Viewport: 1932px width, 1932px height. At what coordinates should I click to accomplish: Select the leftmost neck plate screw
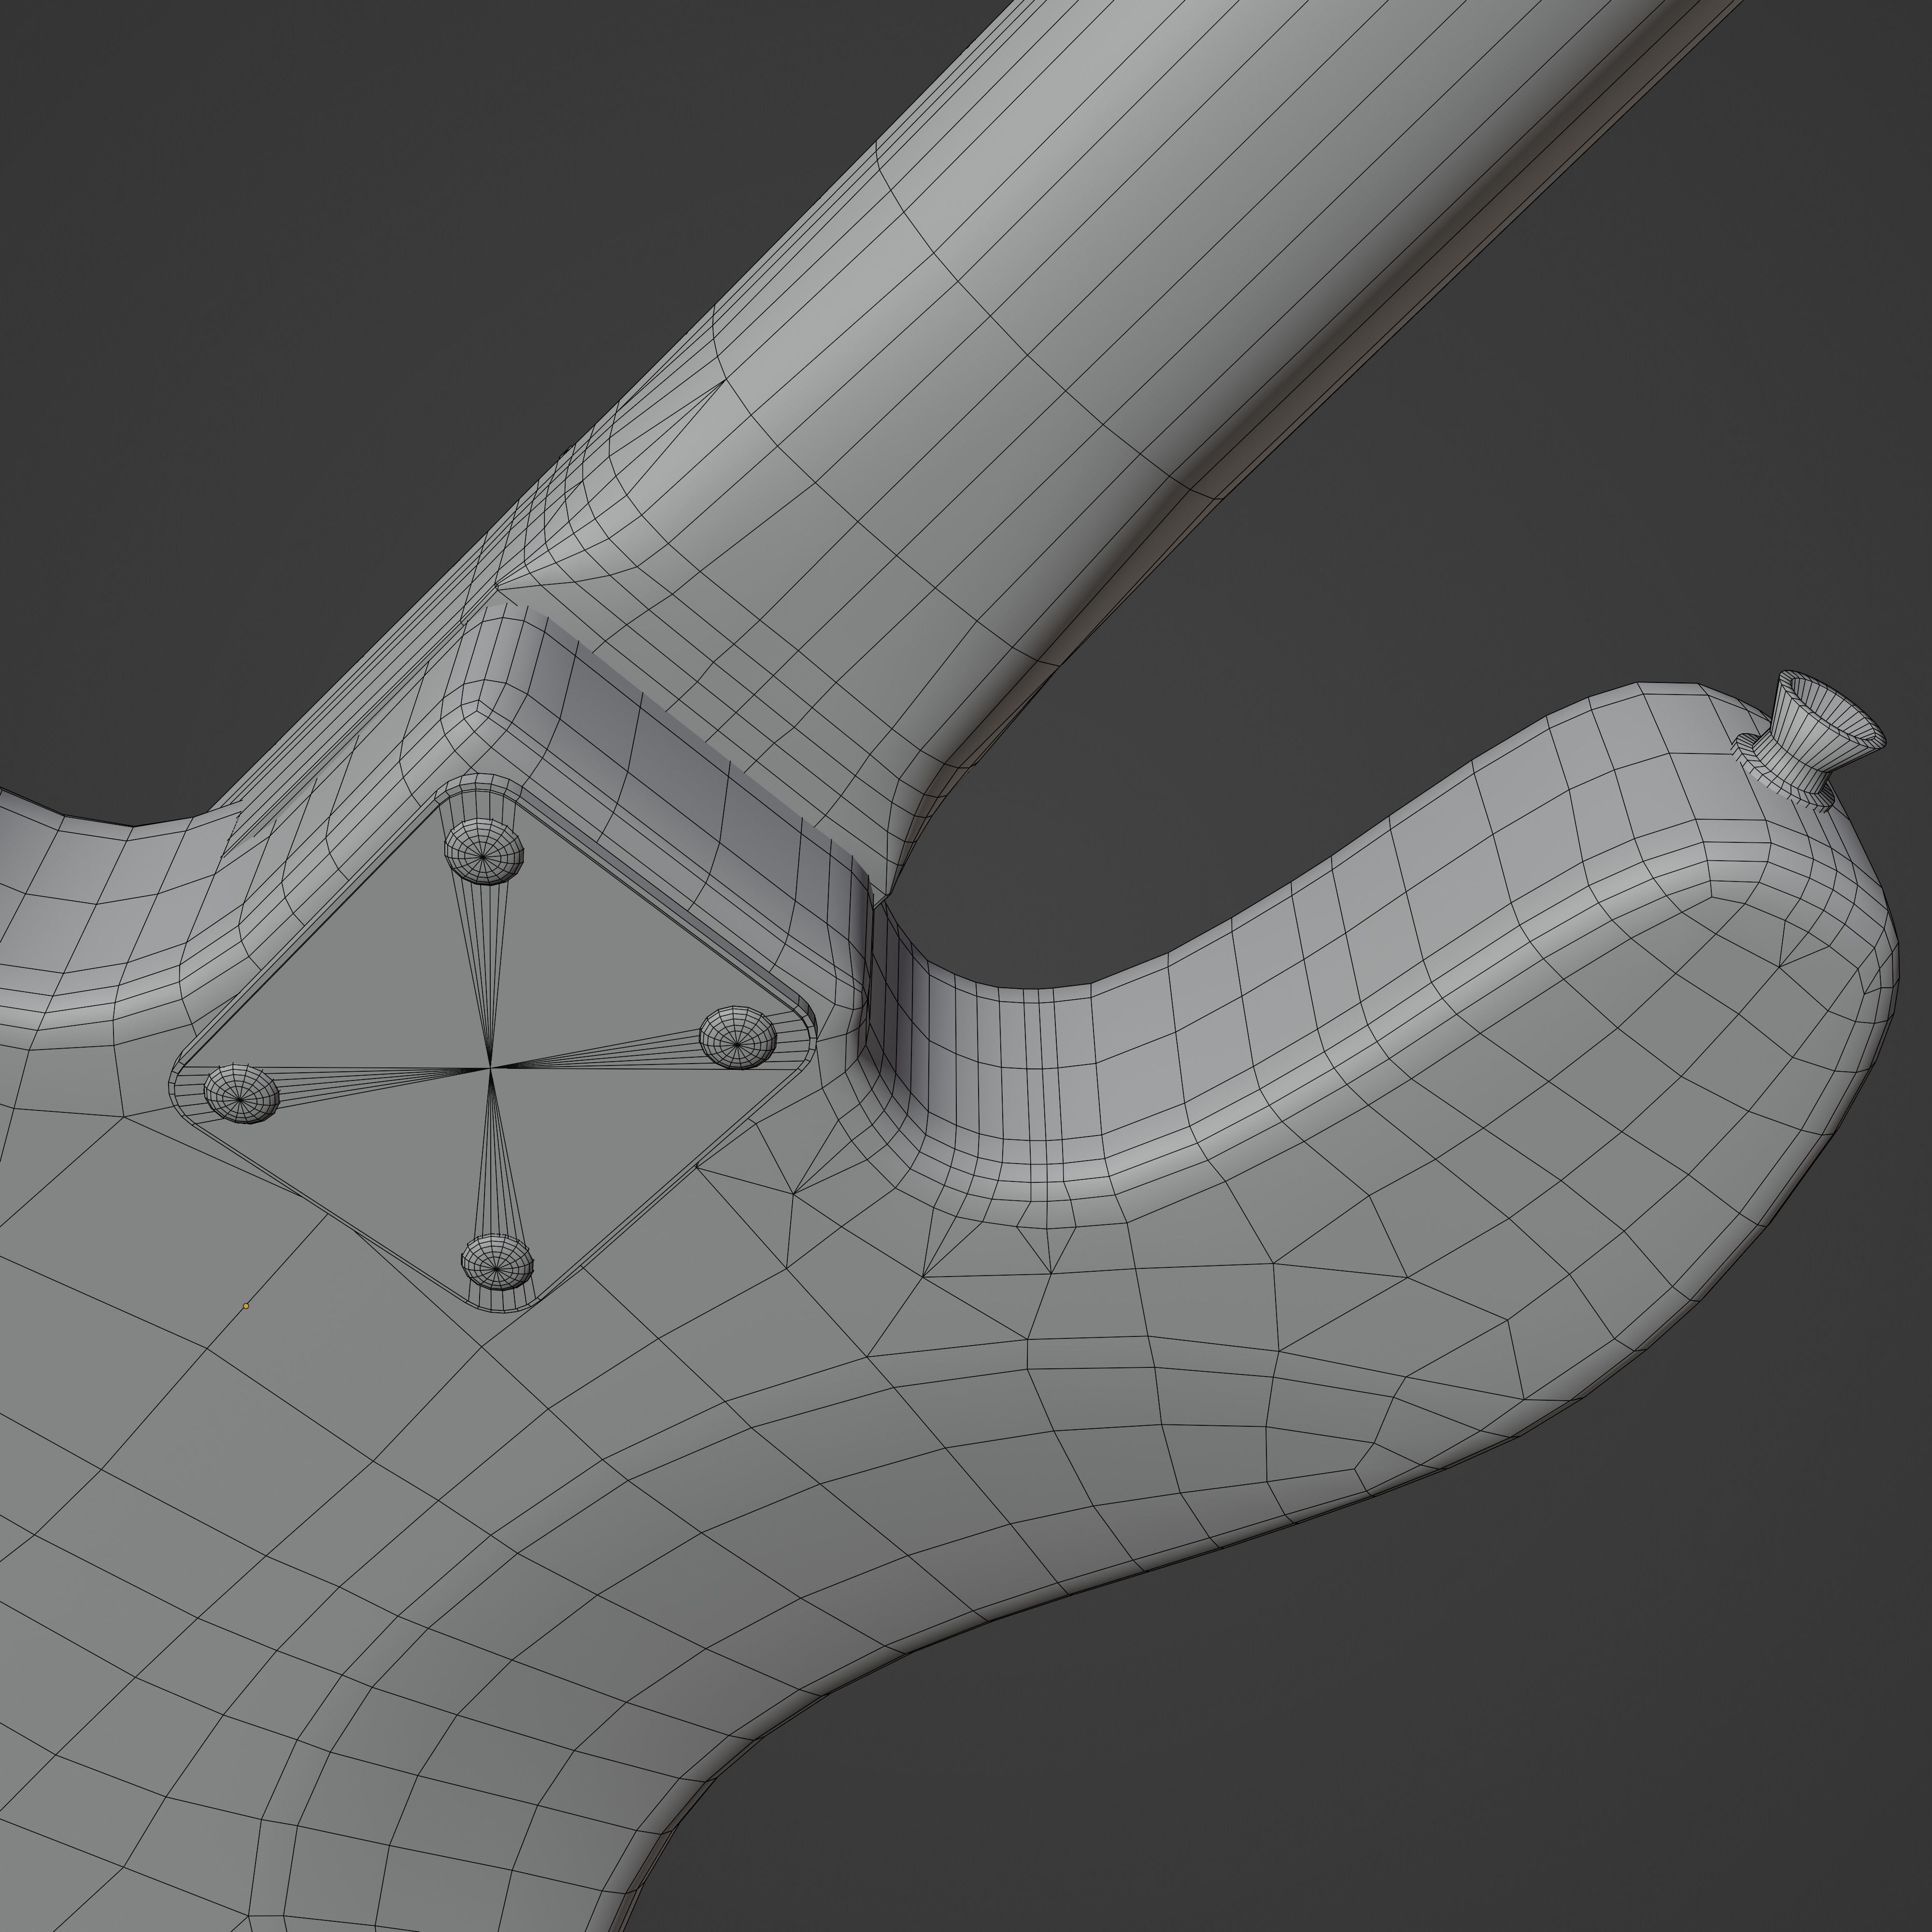(x=241, y=1093)
